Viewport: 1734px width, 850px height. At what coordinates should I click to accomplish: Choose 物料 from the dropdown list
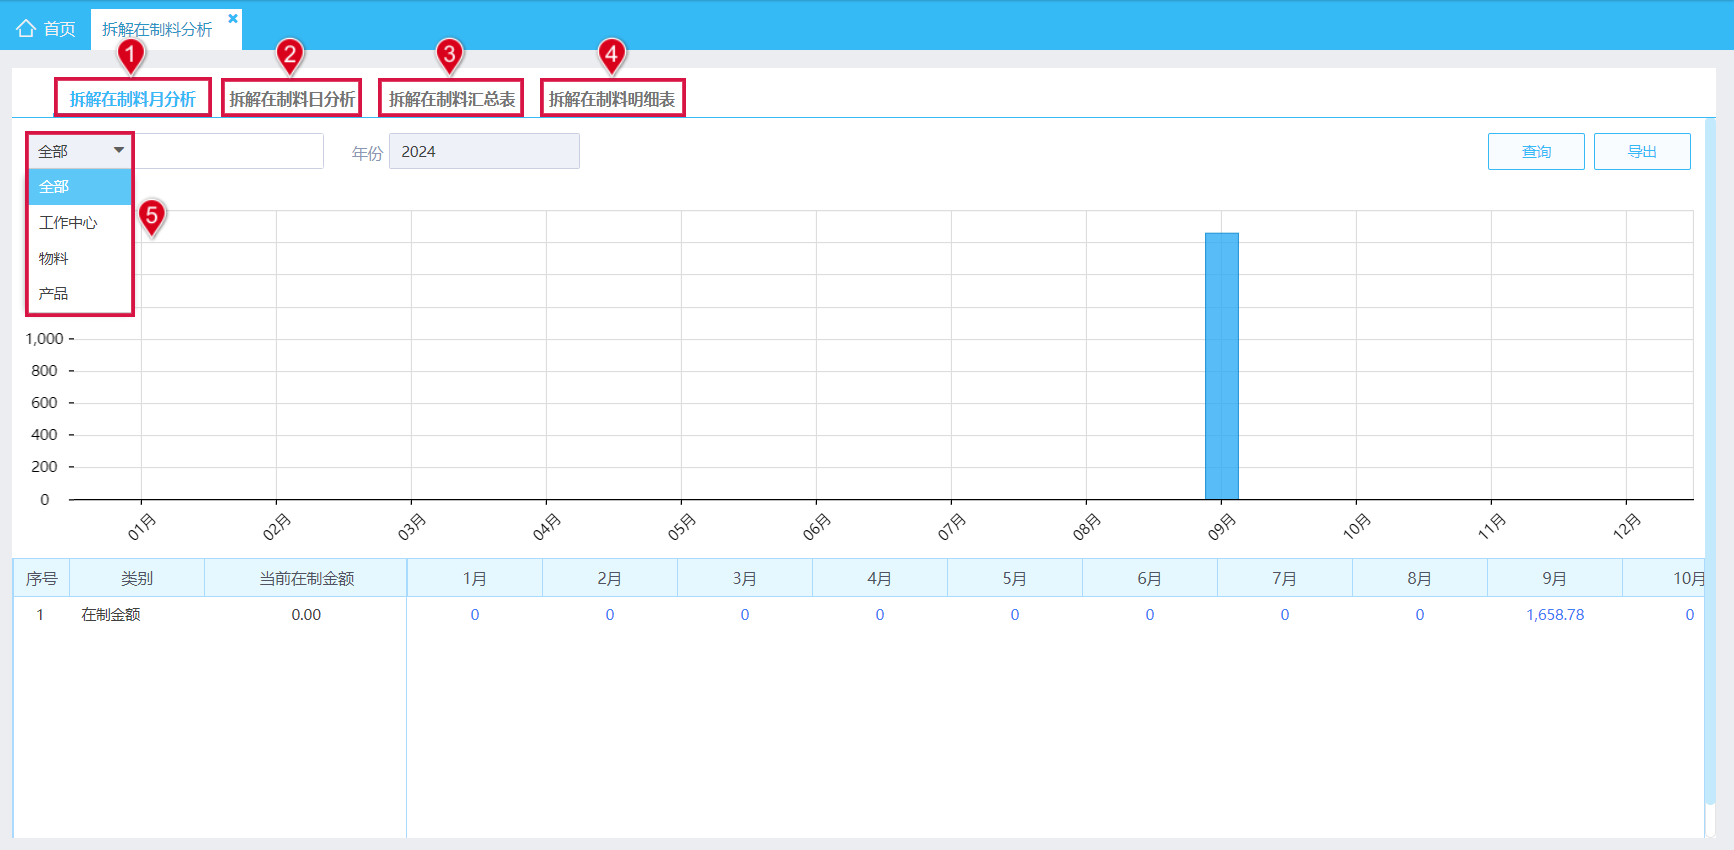[80, 258]
